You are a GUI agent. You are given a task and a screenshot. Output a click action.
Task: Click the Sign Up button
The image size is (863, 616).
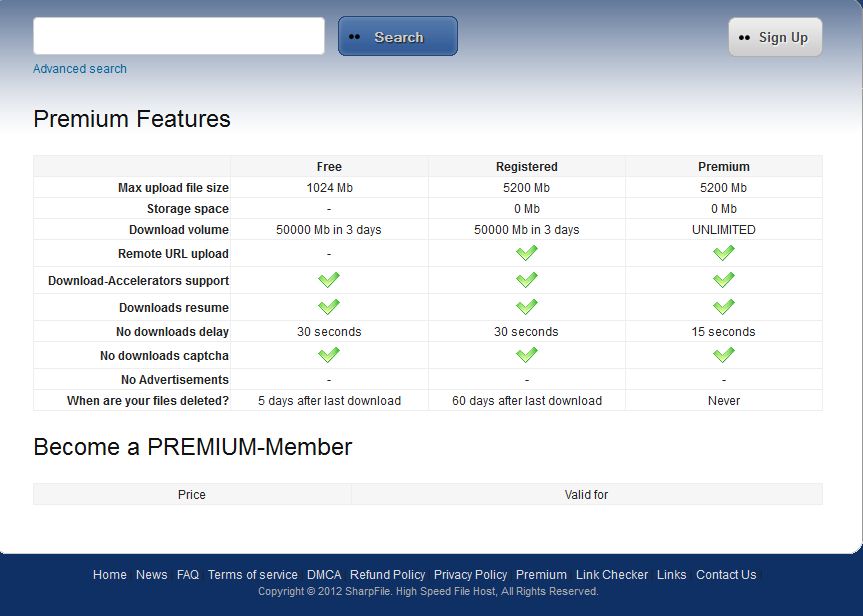pyautogui.click(x=775, y=37)
